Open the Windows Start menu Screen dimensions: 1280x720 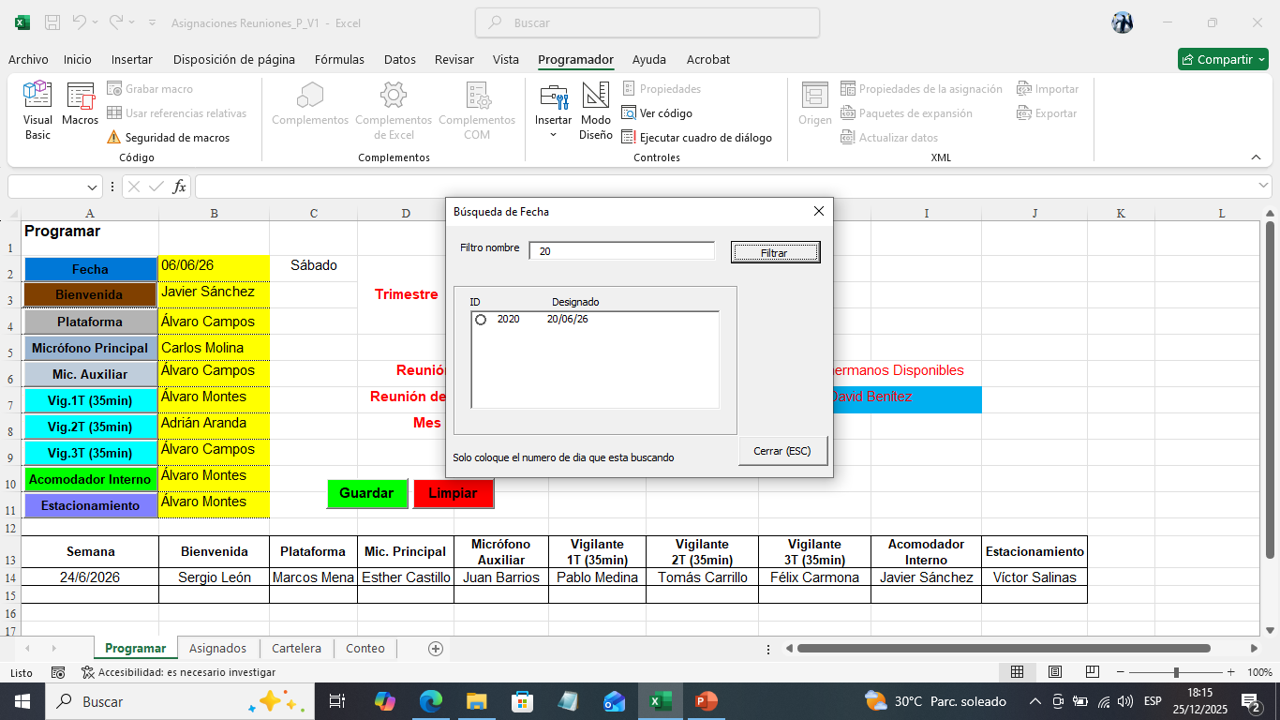point(22,701)
